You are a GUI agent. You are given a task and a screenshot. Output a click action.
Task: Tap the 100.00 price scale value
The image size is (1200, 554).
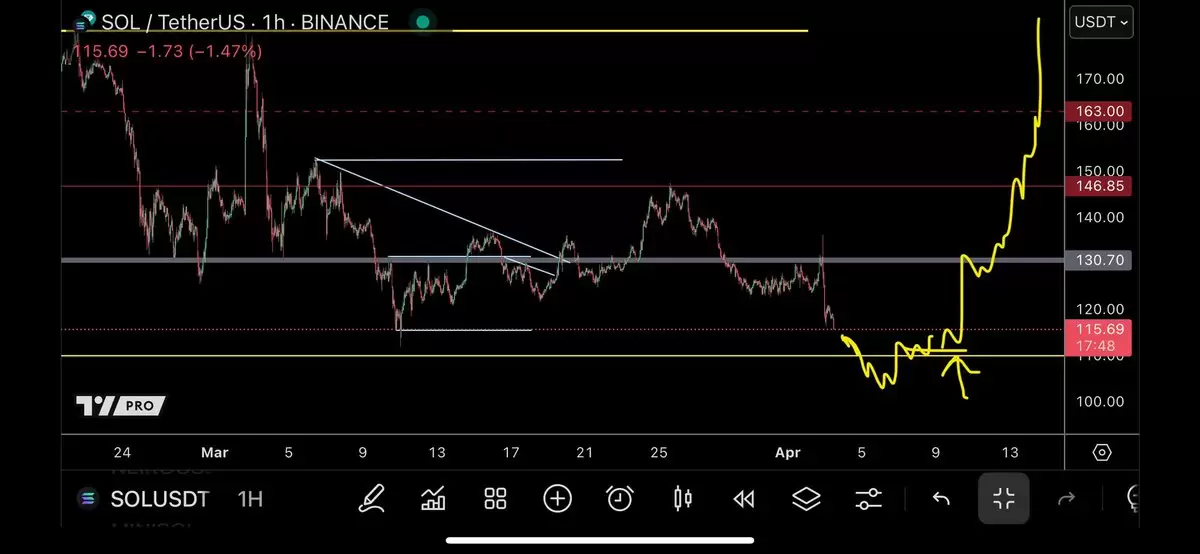click(1099, 401)
